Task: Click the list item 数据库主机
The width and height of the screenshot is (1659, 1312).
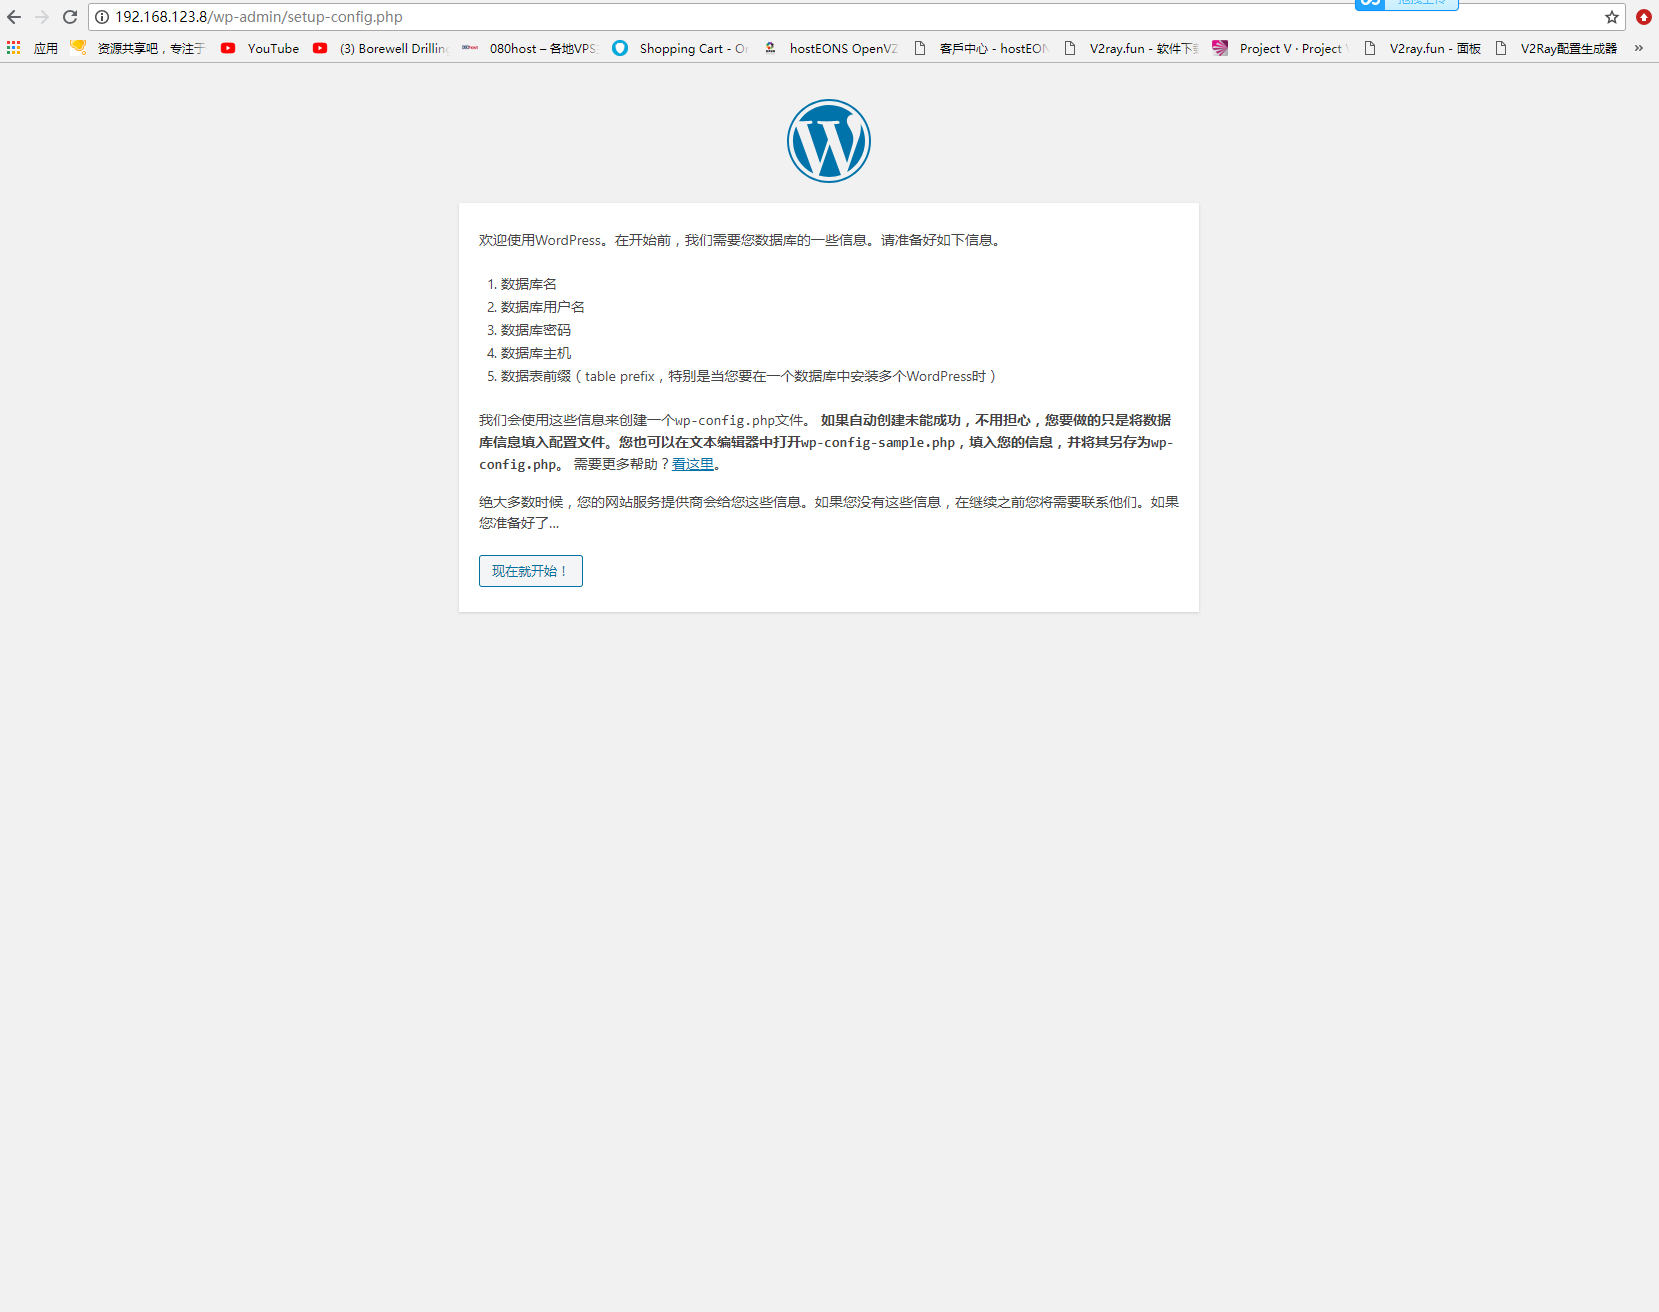Action: tap(536, 353)
